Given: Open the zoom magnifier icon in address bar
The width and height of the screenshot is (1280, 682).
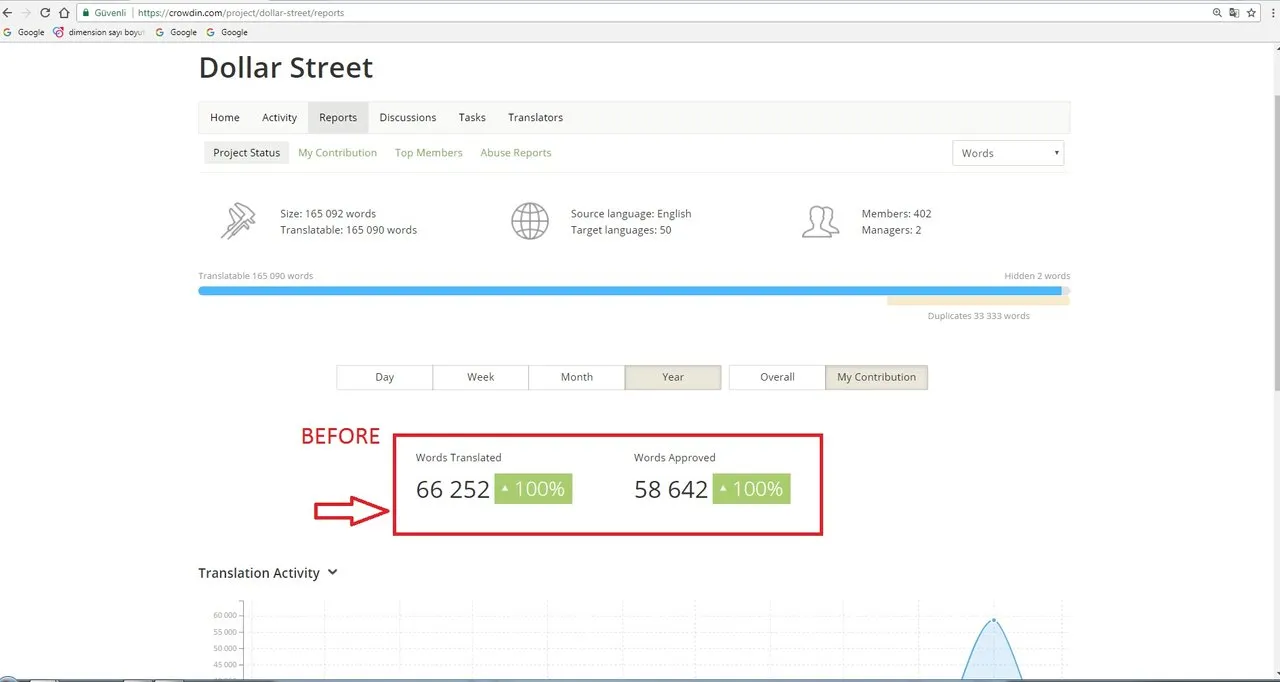Looking at the screenshot, I should tap(1217, 13).
